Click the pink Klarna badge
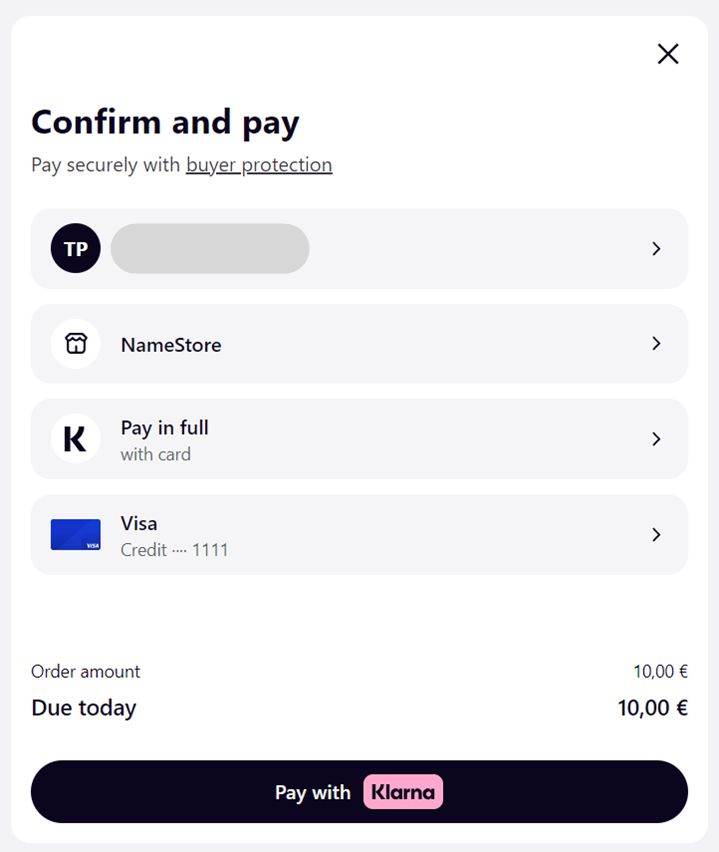The height and width of the screenshot is (852, 719). (403, 792)
